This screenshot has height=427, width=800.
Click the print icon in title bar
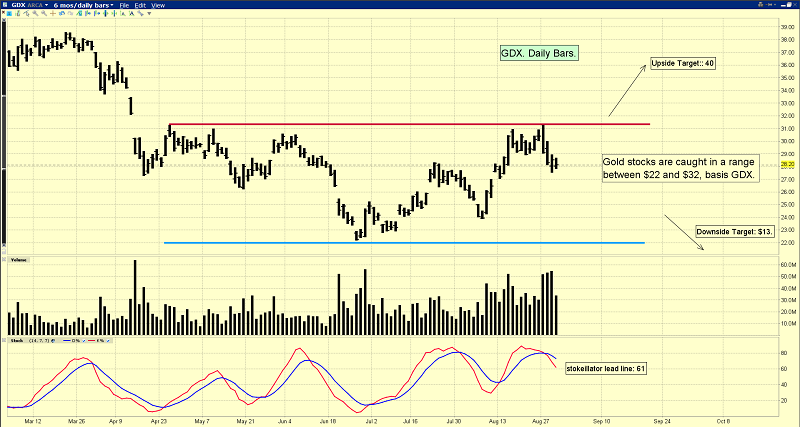tap(760, 5)
